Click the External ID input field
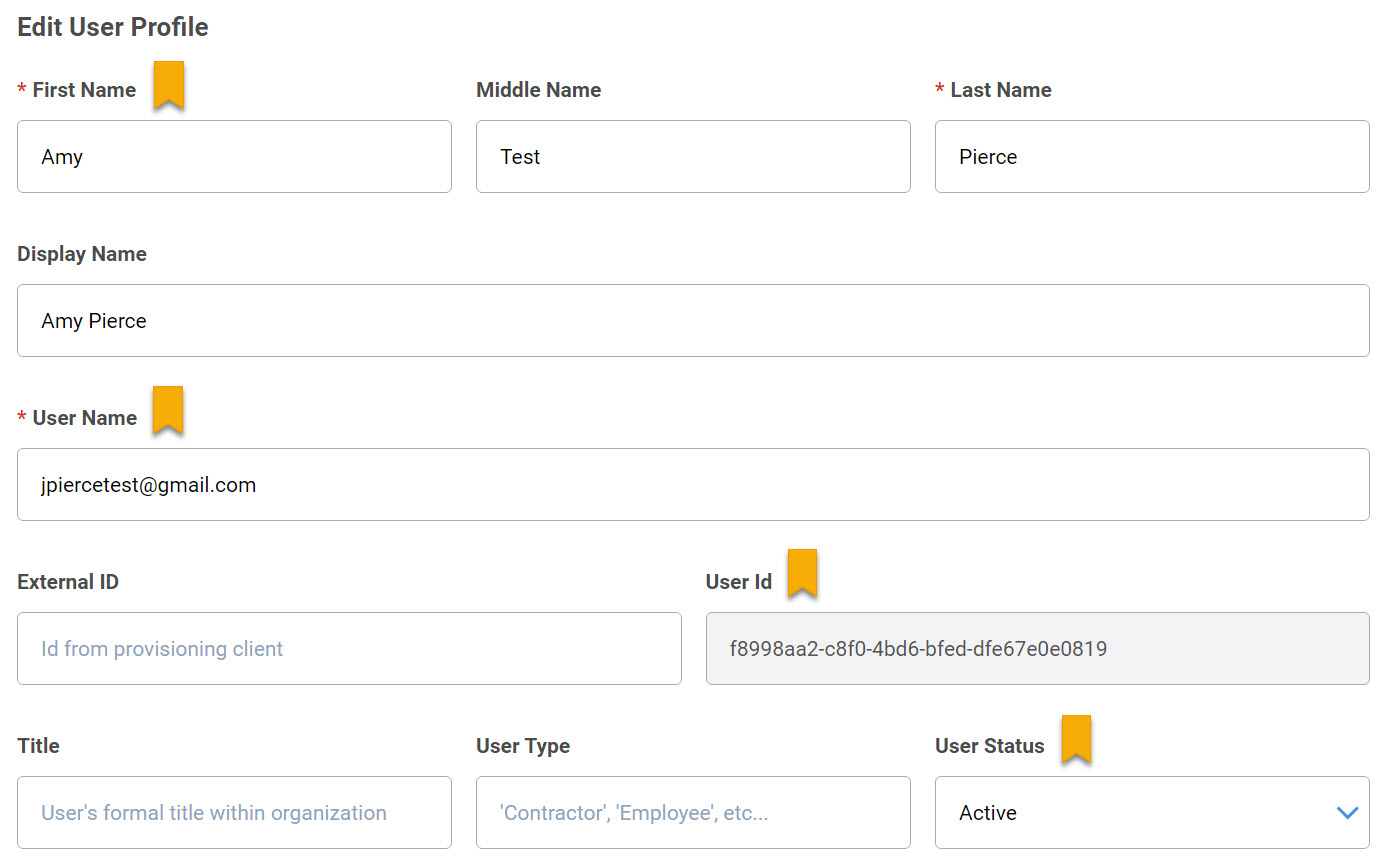 click(349, 648)
